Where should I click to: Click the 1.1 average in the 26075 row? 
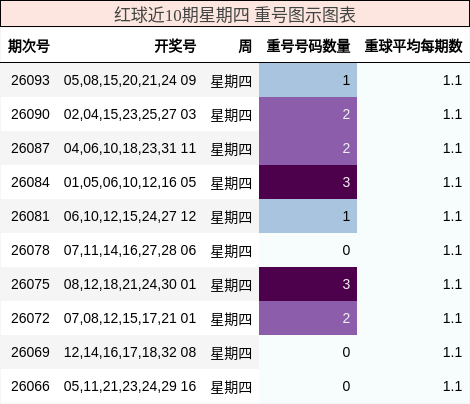tap(452, 284)
